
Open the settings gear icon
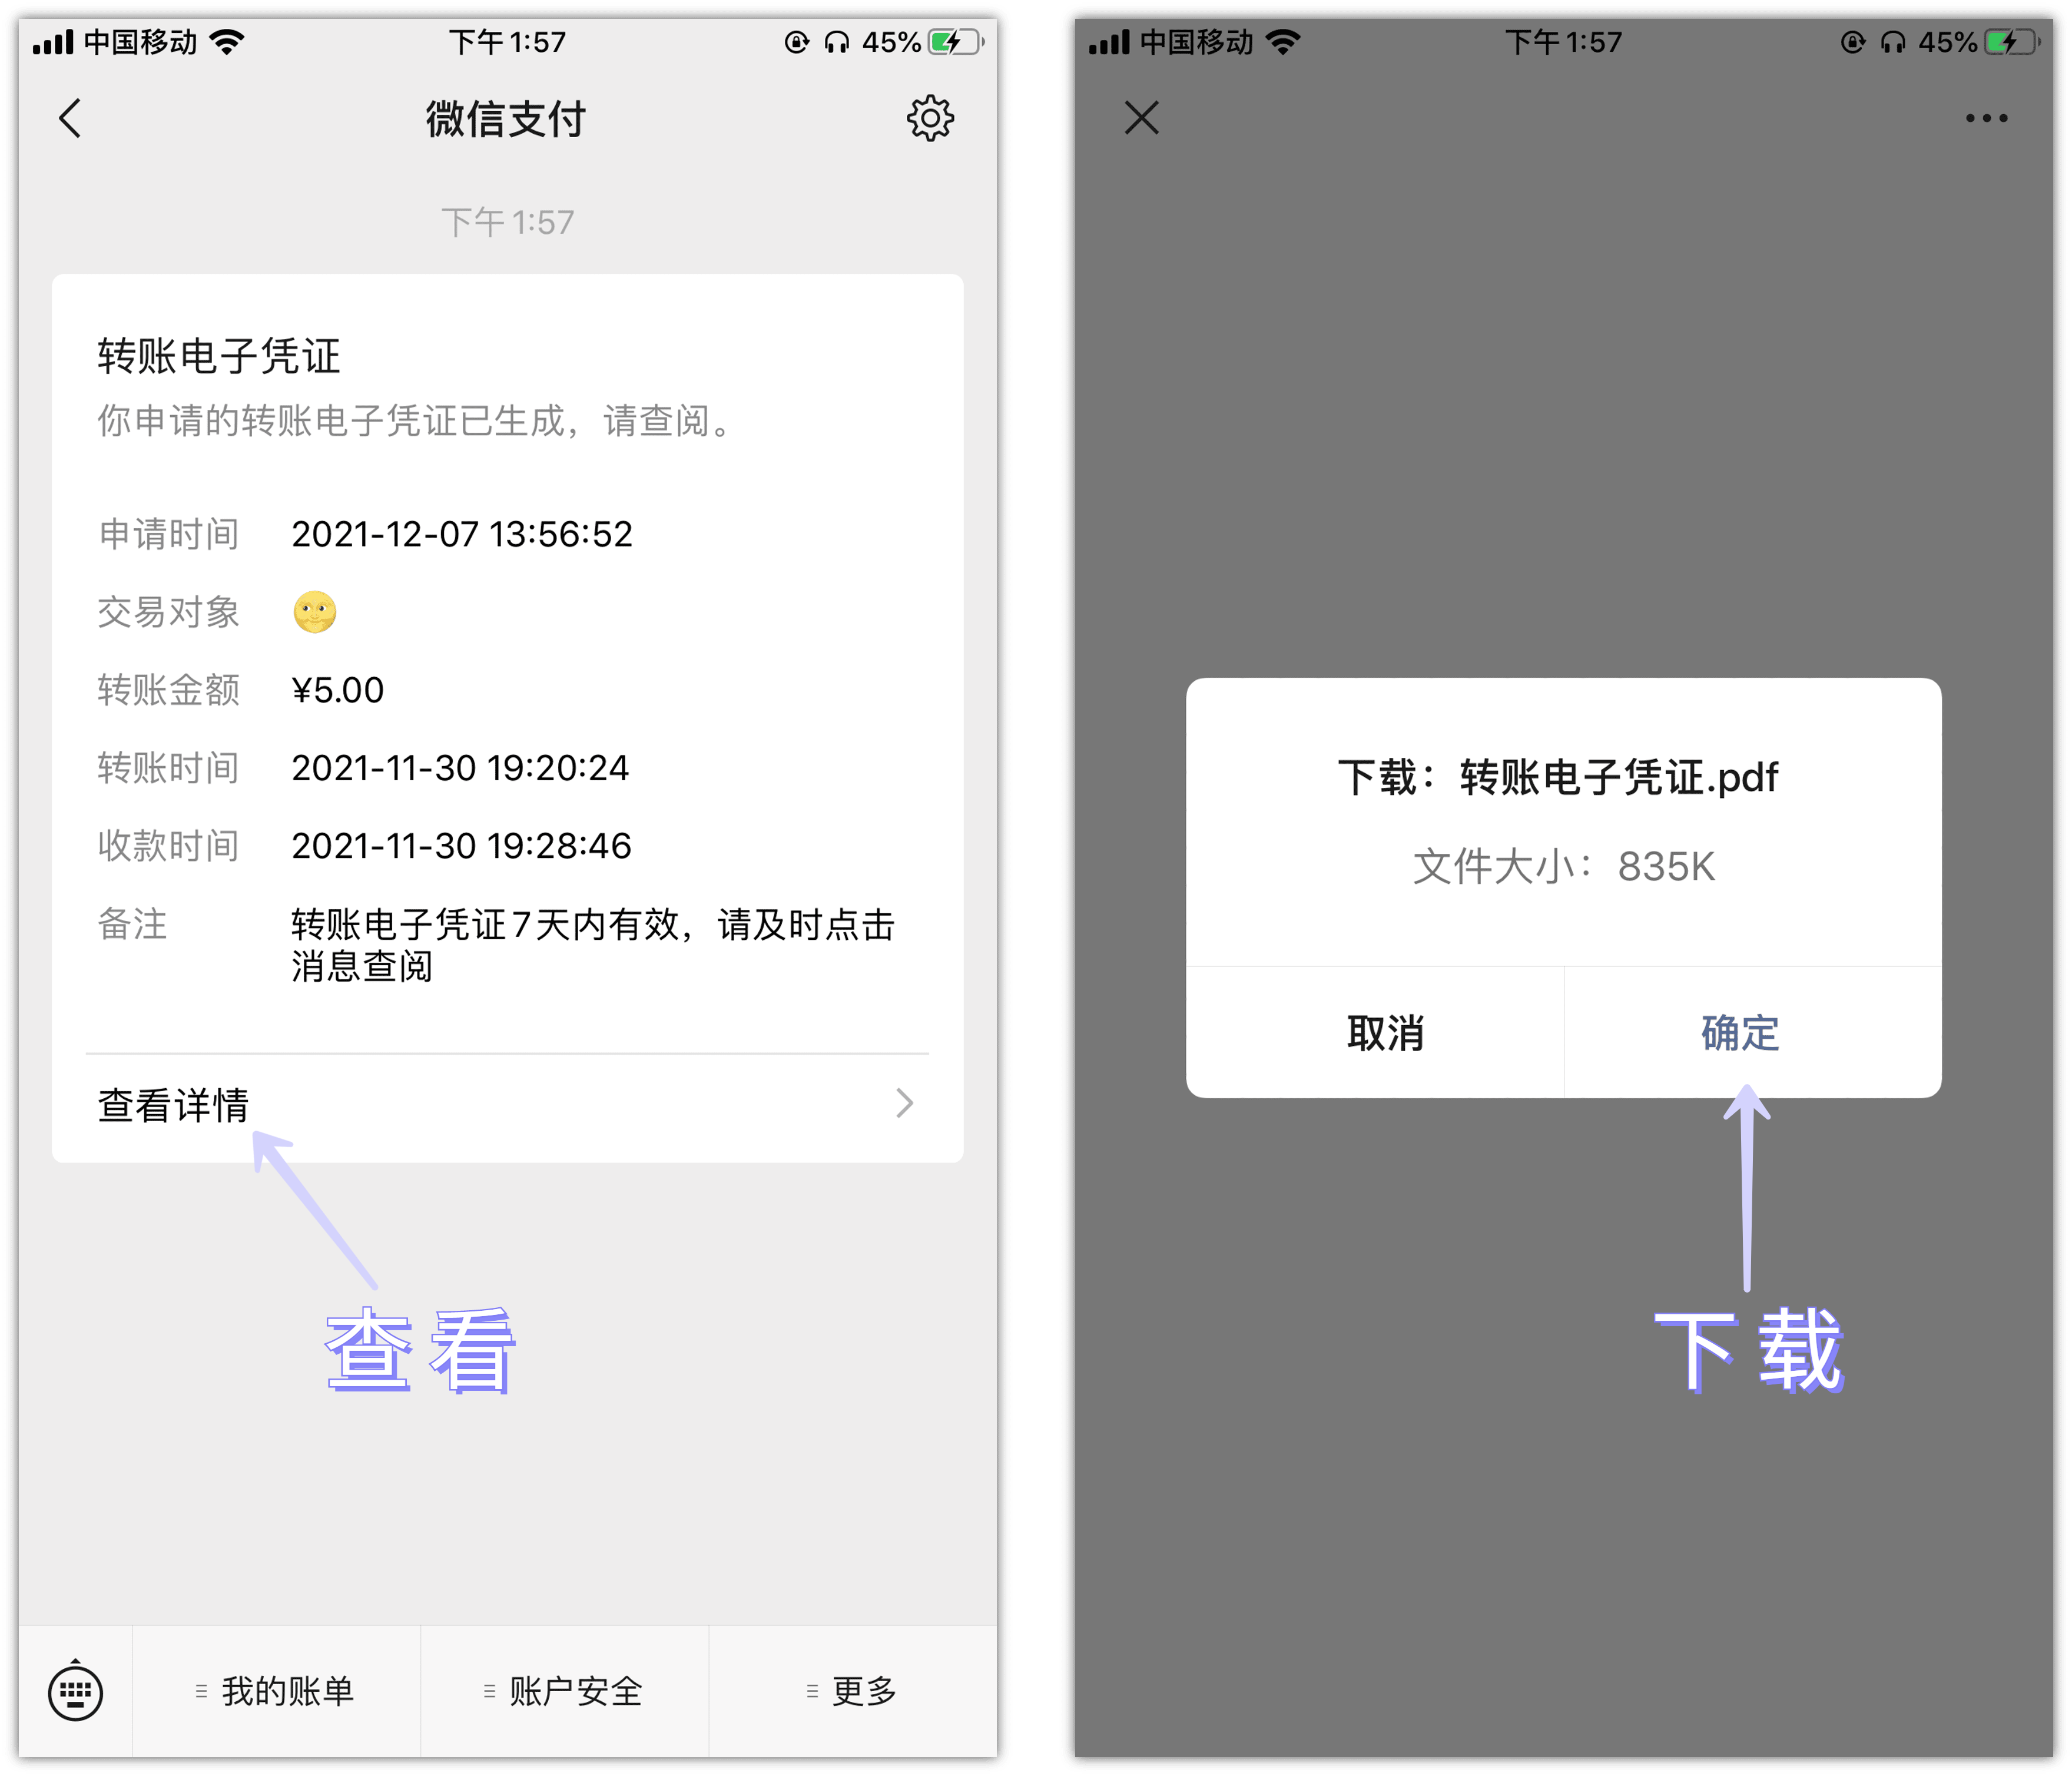click(x=930, y=118)
